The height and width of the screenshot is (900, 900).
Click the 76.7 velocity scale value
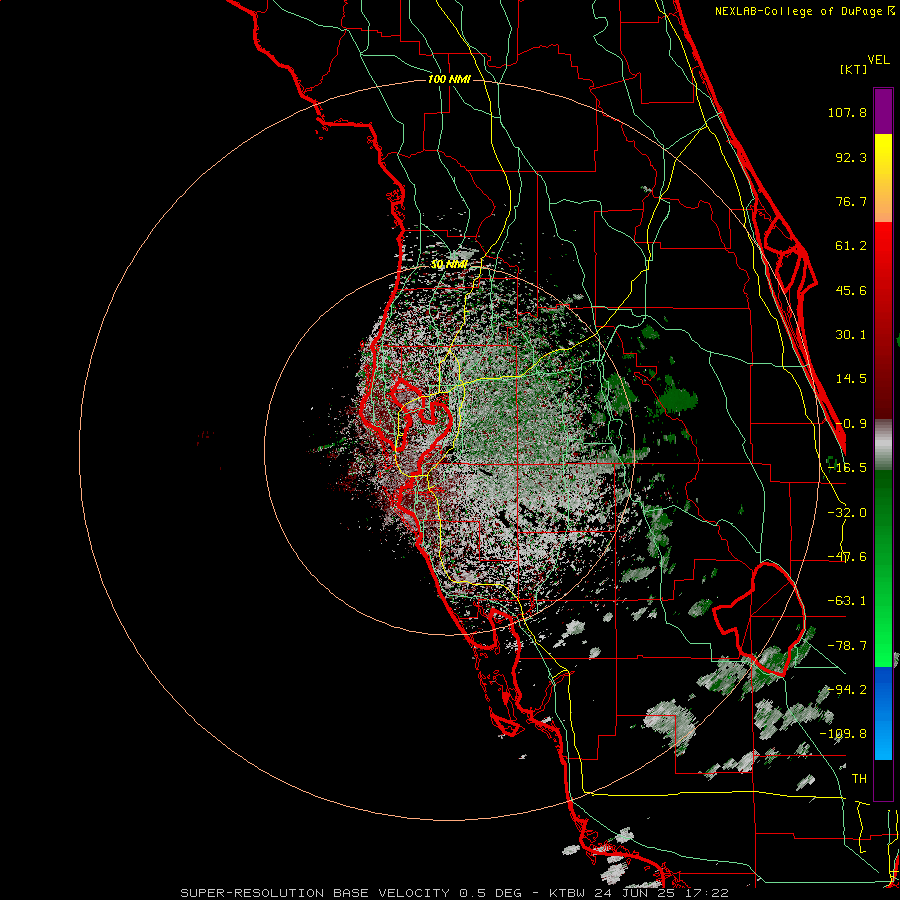[x=851, y=201]
